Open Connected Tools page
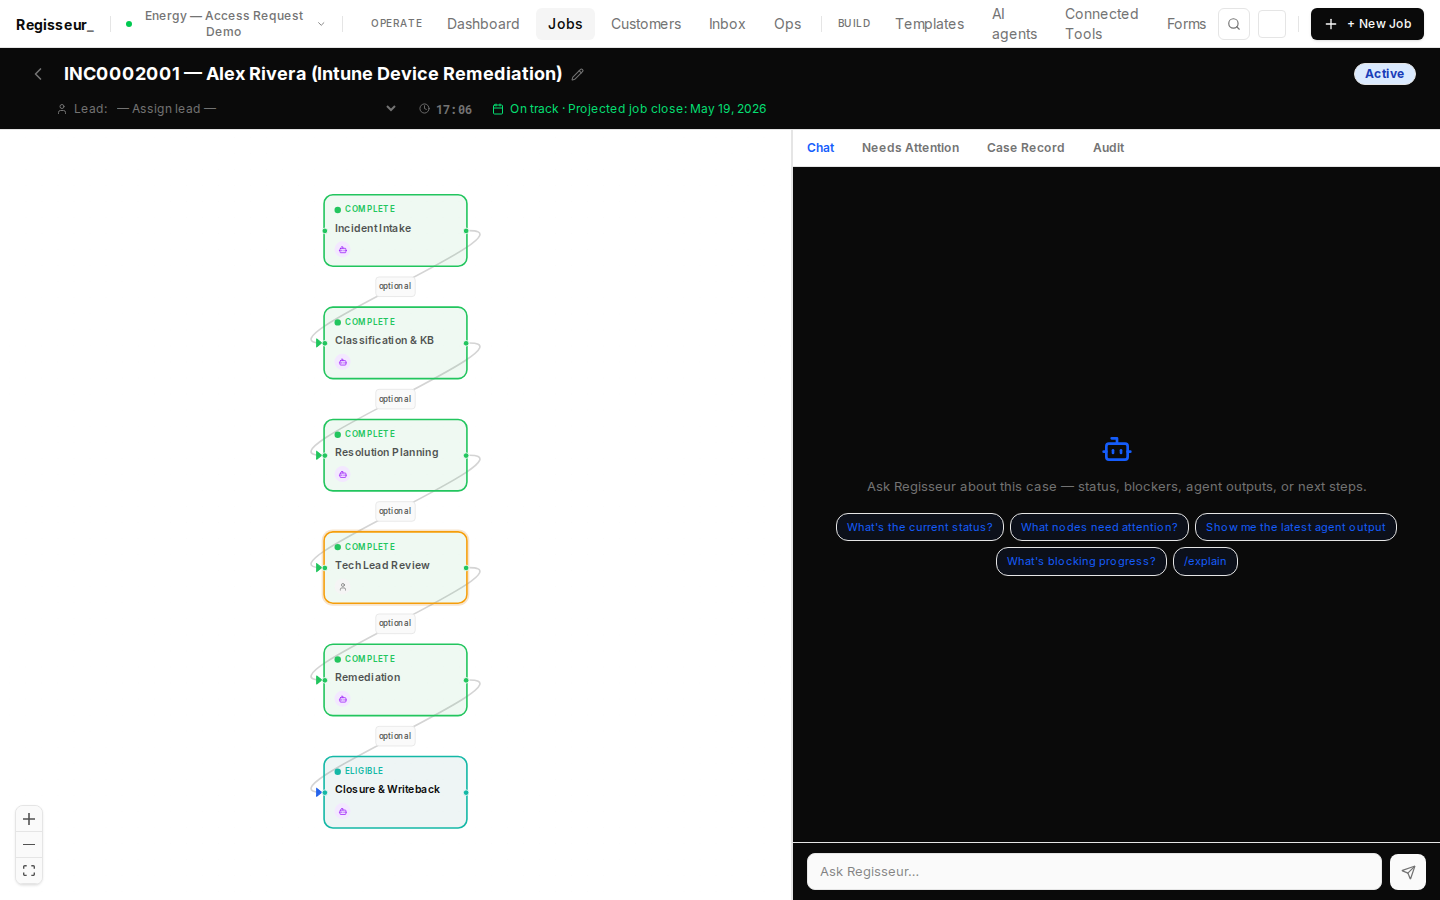The image size is (1440, 900). tap(1101, 24)
